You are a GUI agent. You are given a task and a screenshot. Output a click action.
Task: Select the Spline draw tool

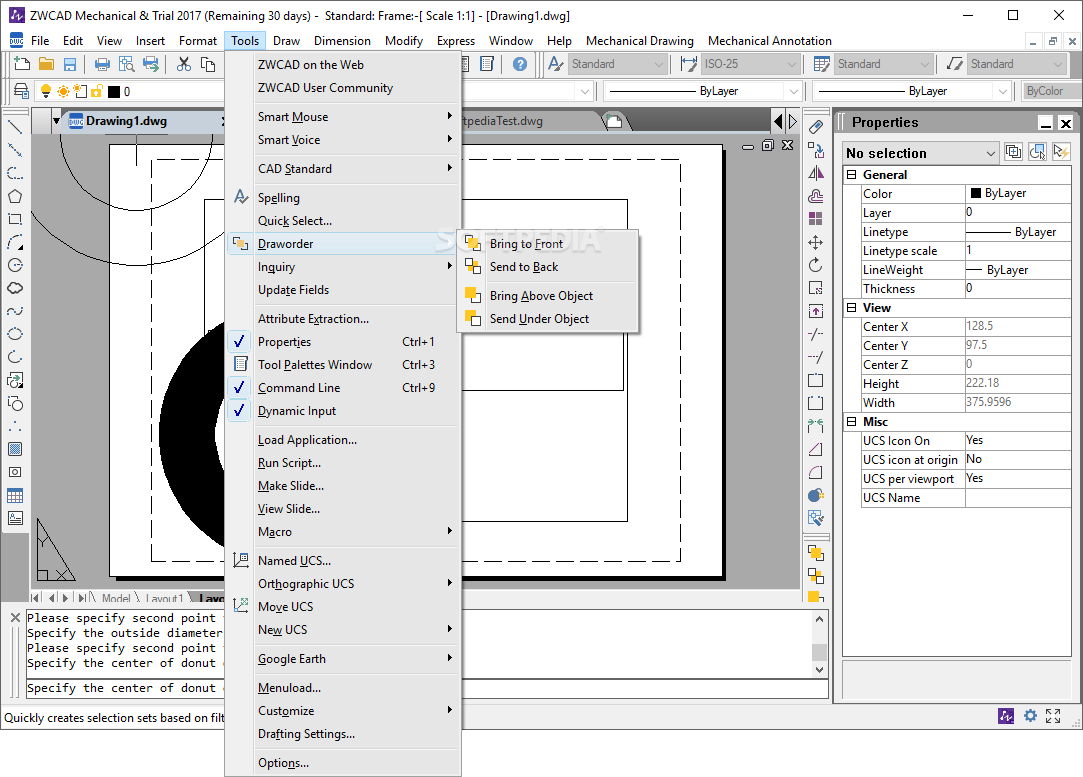15,311
